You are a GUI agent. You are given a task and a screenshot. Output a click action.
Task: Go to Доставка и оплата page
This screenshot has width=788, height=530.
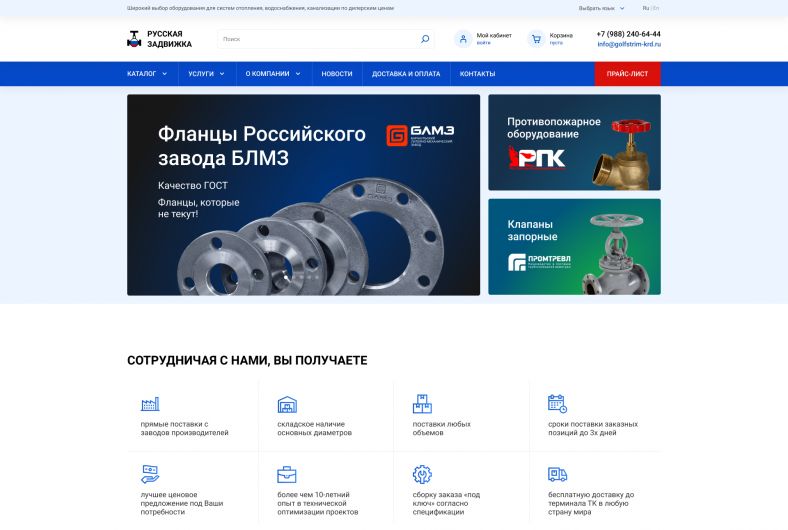(406, 74)
